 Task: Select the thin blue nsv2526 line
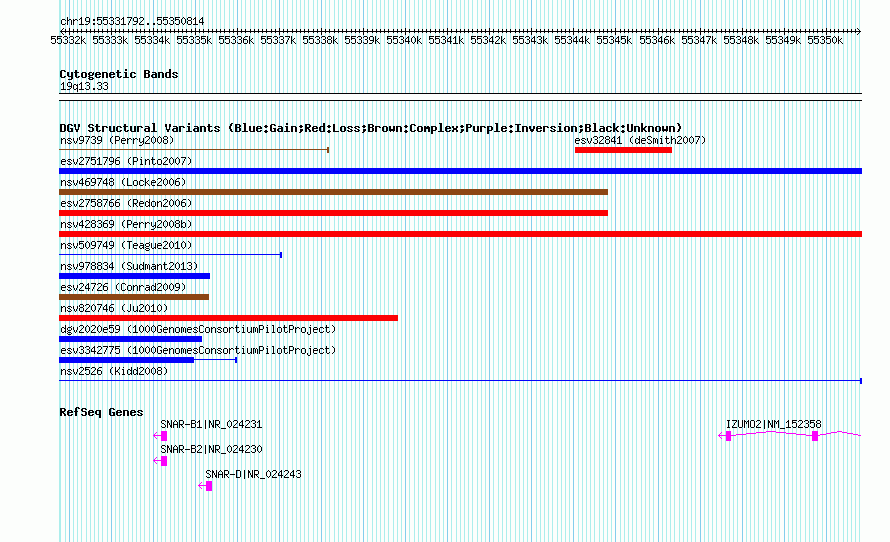pos(460,381)
